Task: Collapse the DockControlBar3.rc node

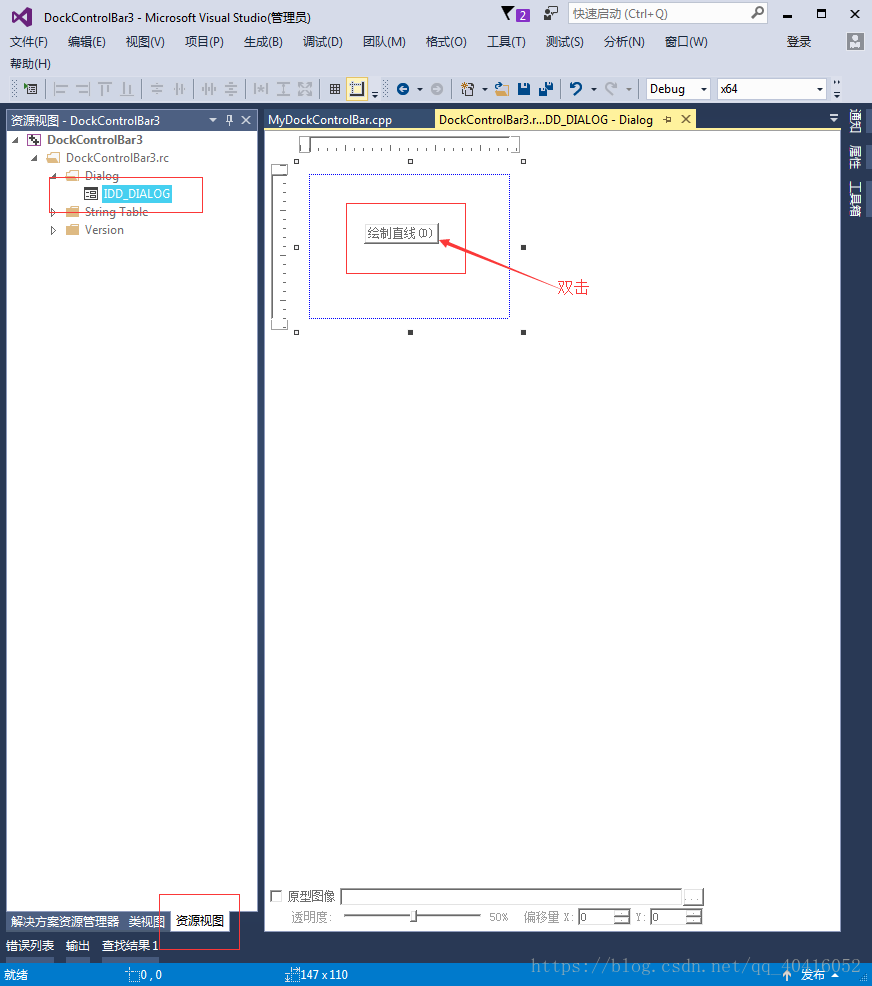Action: [x=35, y=158]
